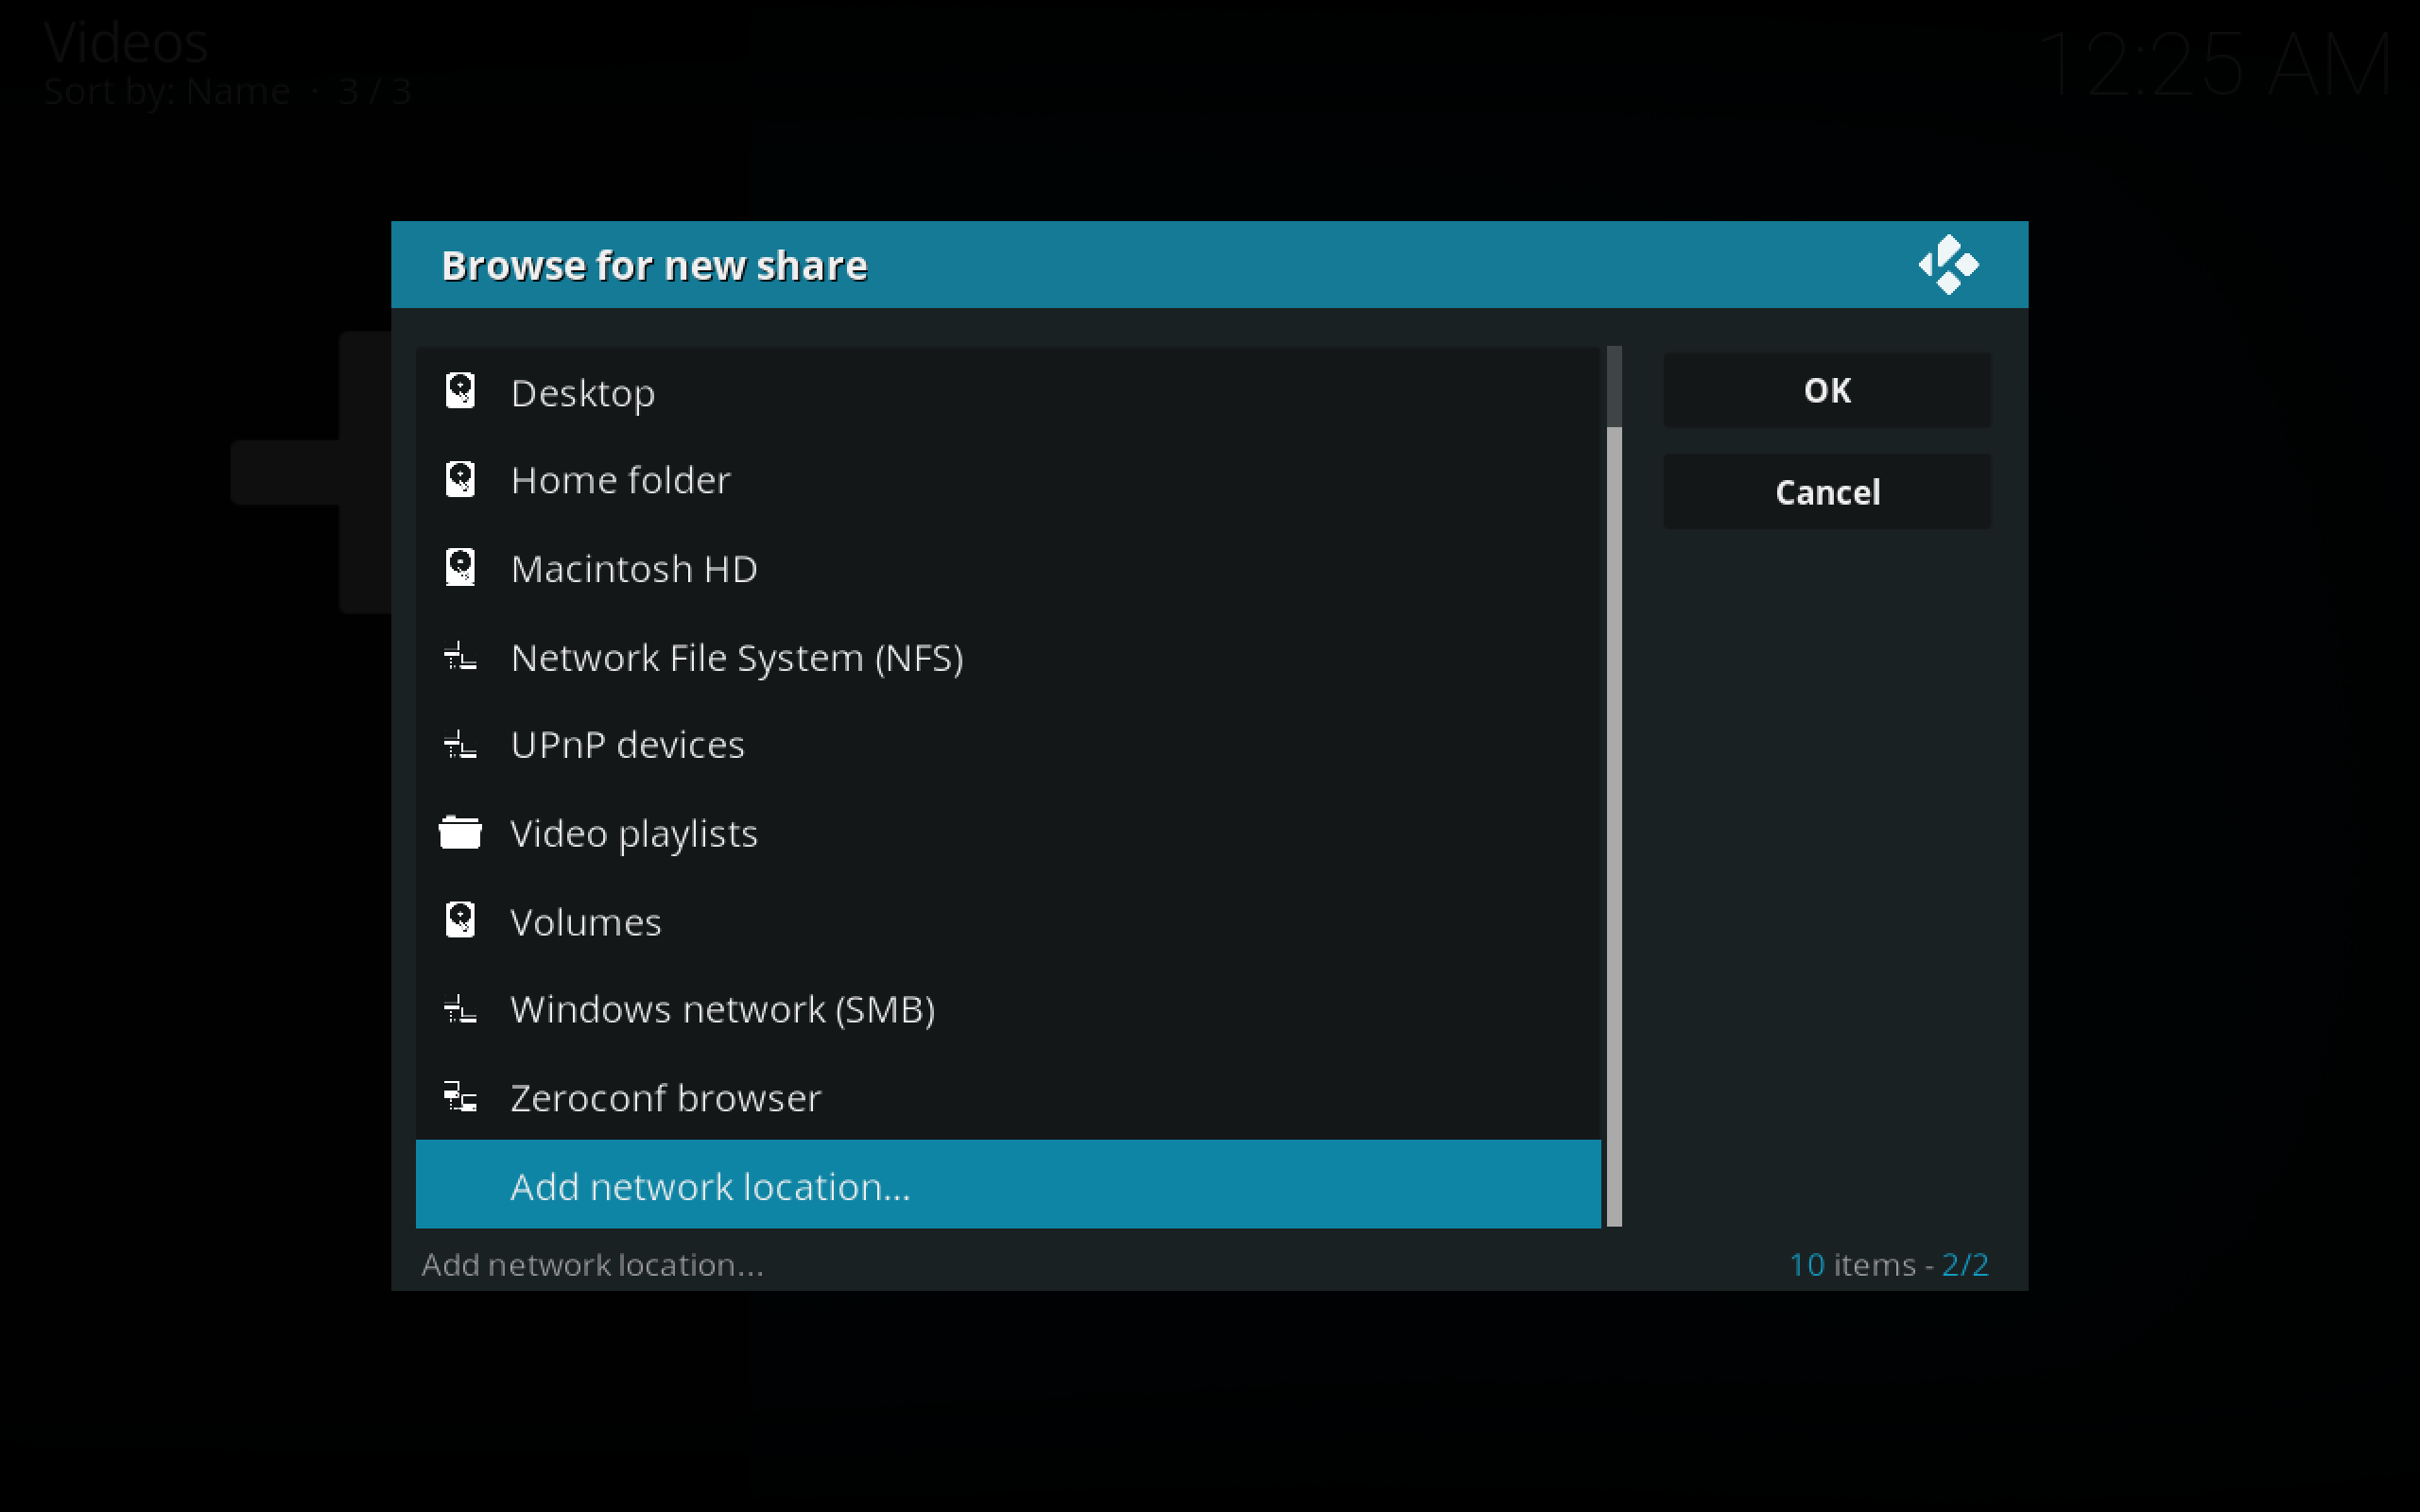Screen dimensions: 2420x1512
Task: Click the 10 items - 2/2 status text
Action: point(1889,1263)
